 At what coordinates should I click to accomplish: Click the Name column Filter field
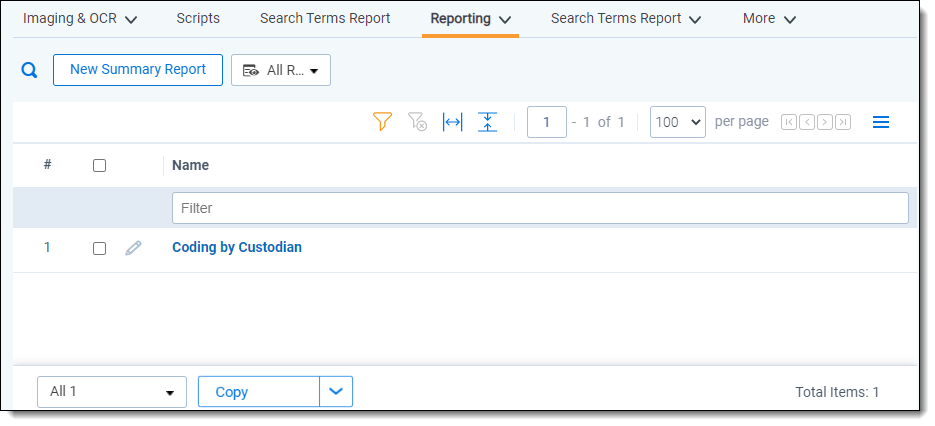coord(540,208)
